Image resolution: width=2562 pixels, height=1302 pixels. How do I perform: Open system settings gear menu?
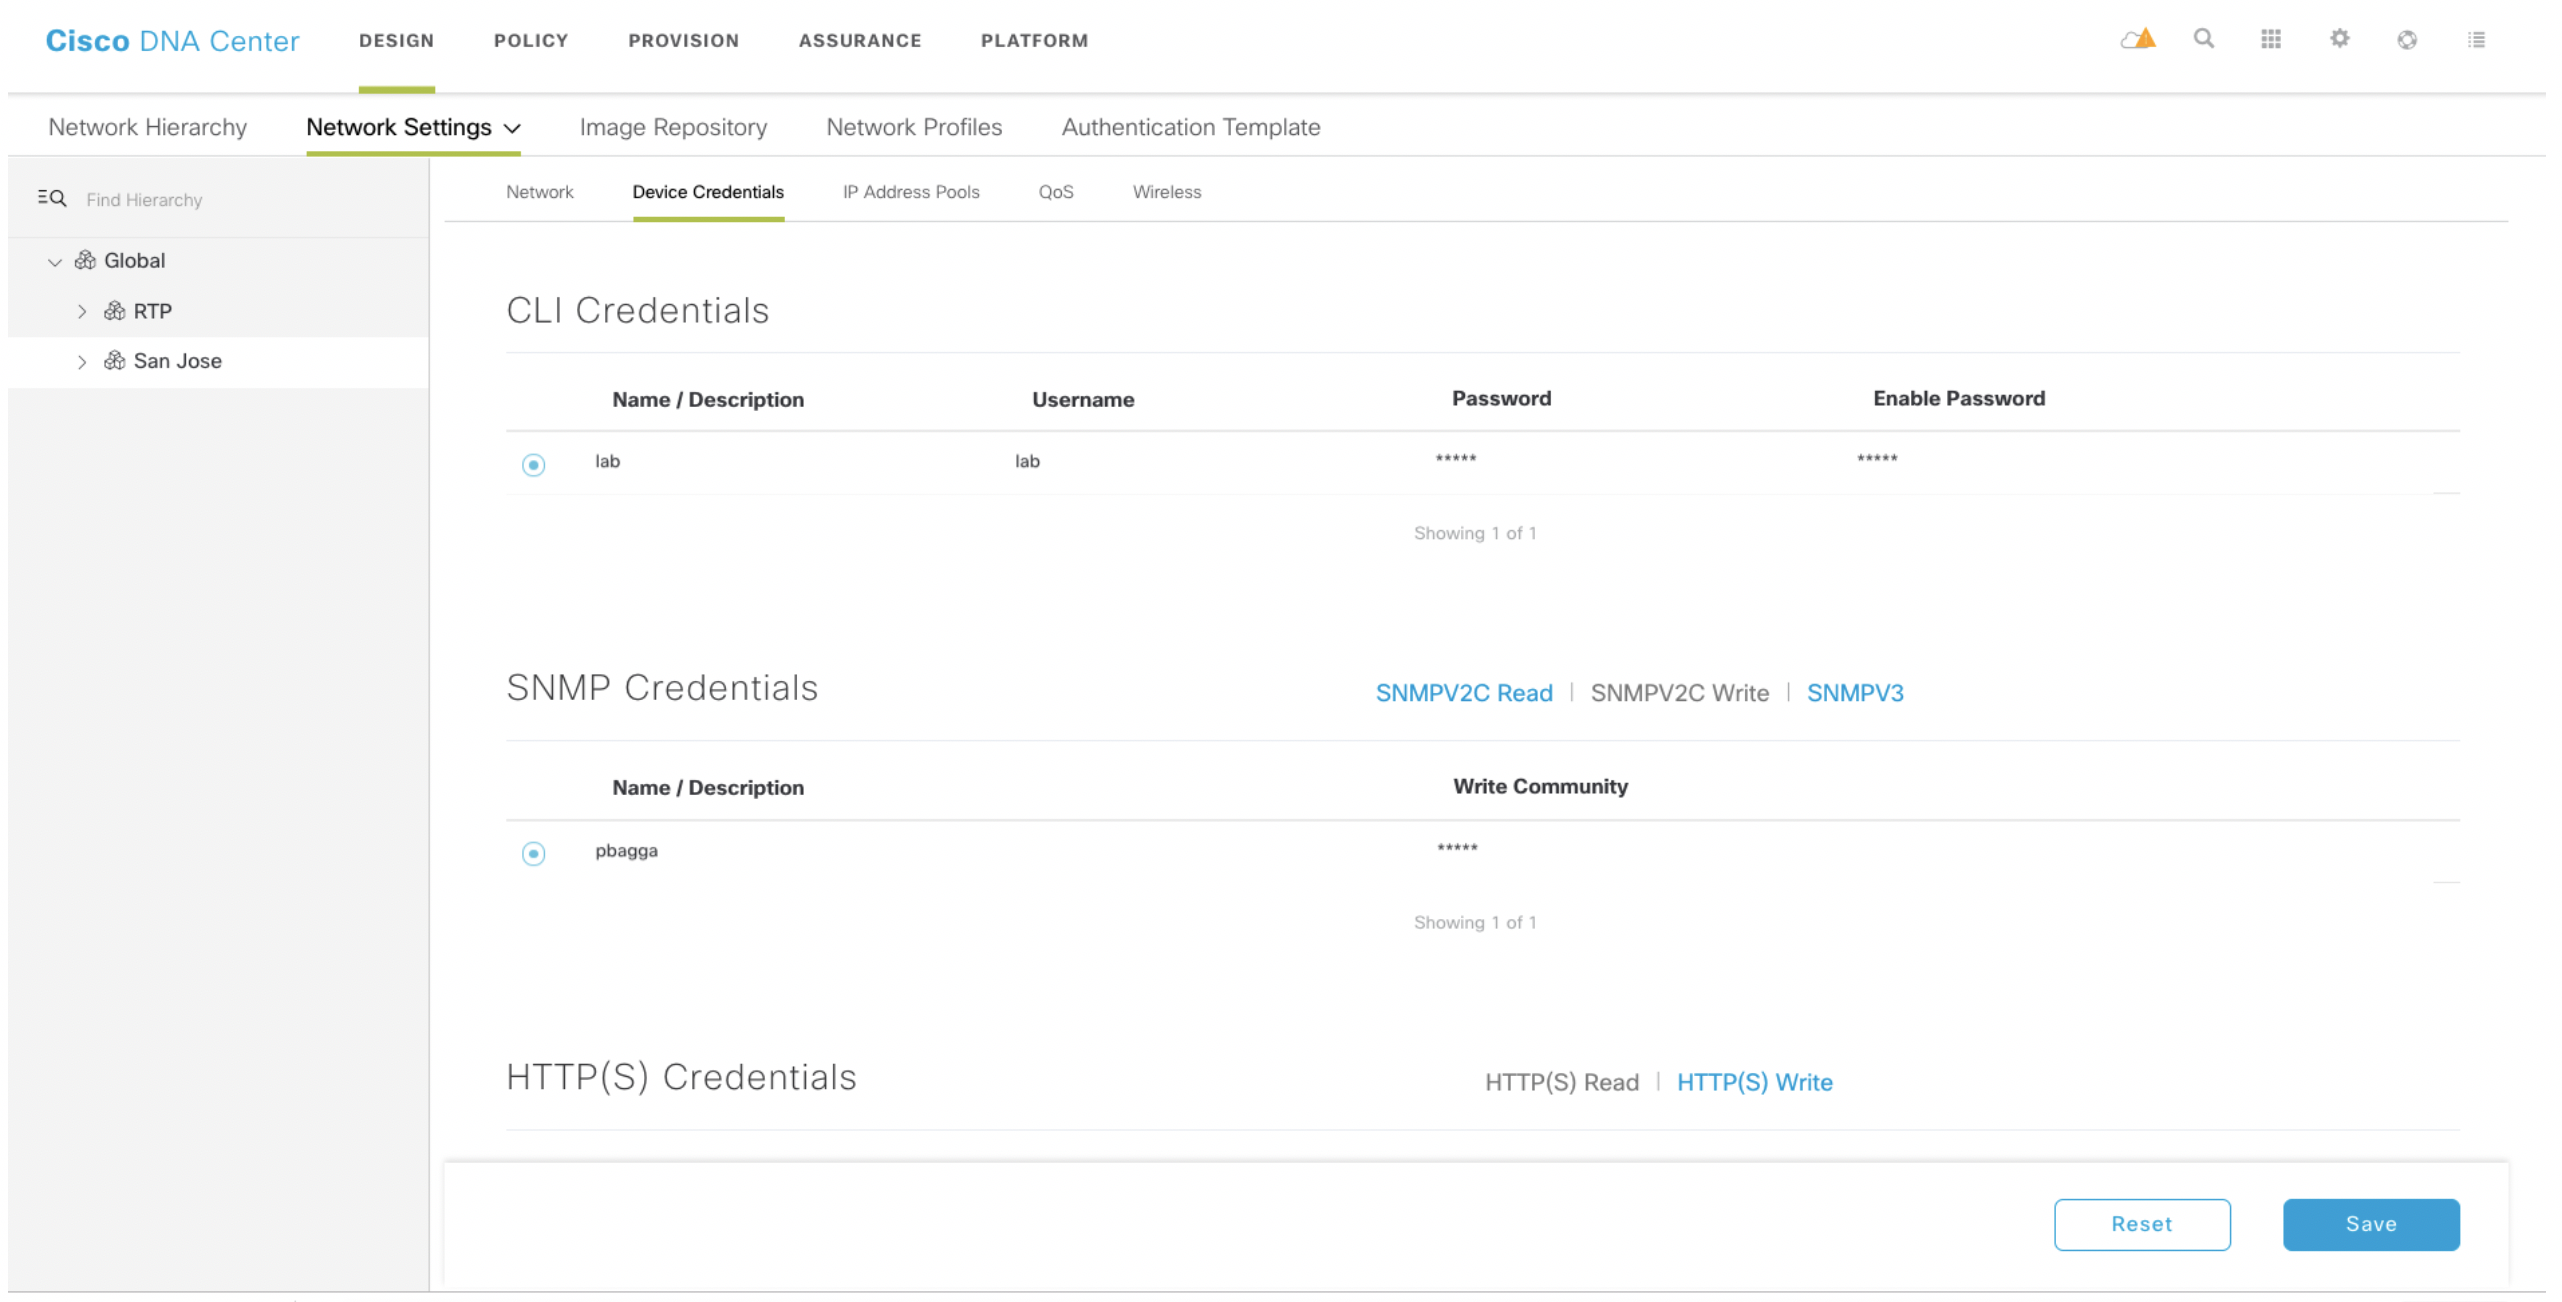click(x=2339, y=39)
